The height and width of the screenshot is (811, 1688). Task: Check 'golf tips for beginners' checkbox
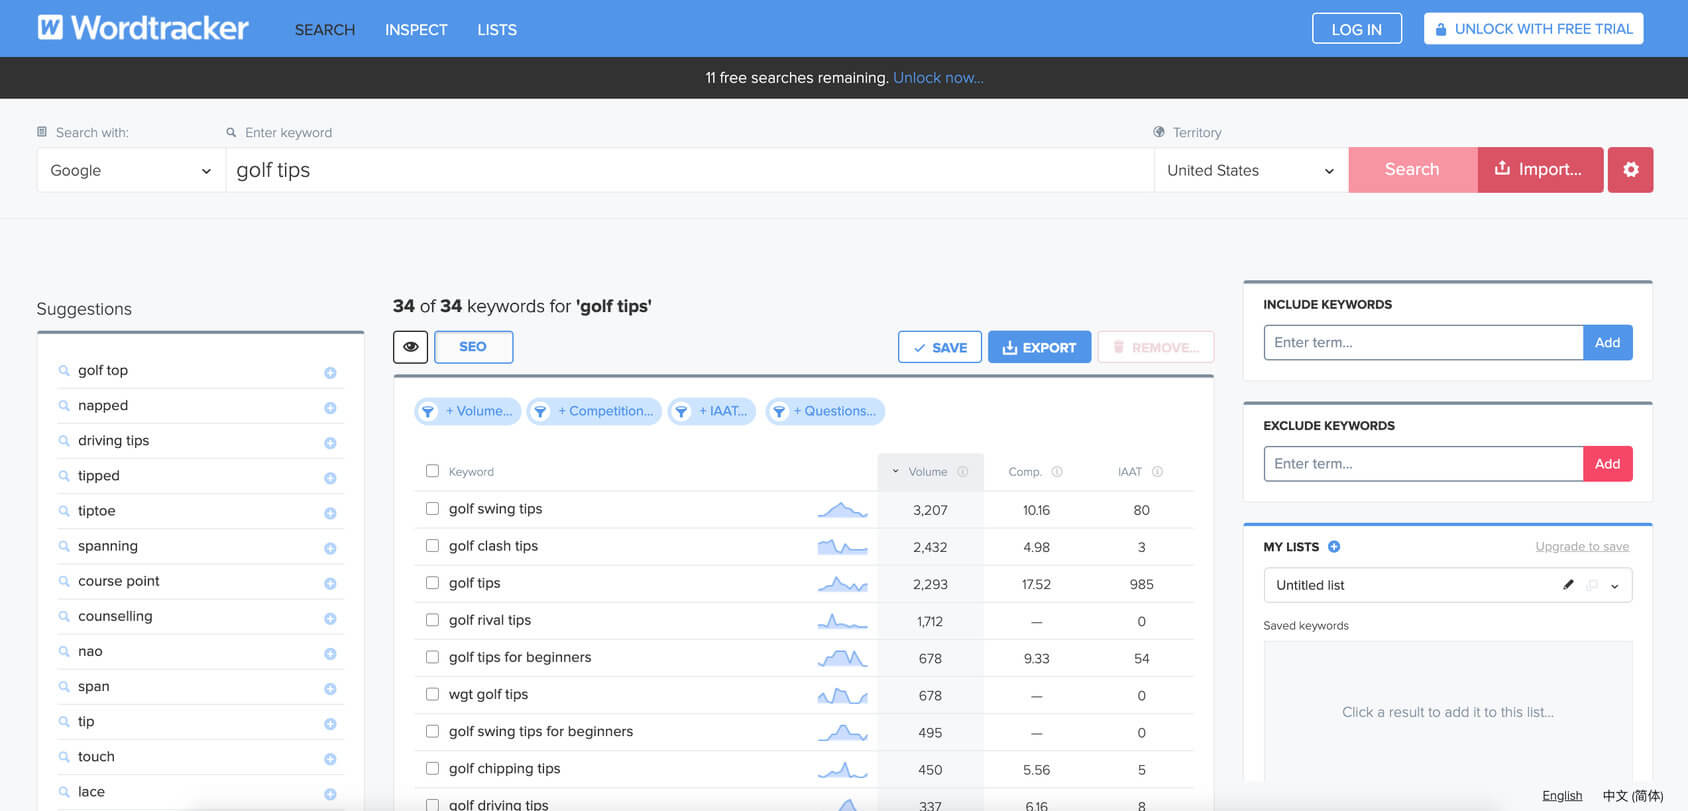click(x=432, y=657)
